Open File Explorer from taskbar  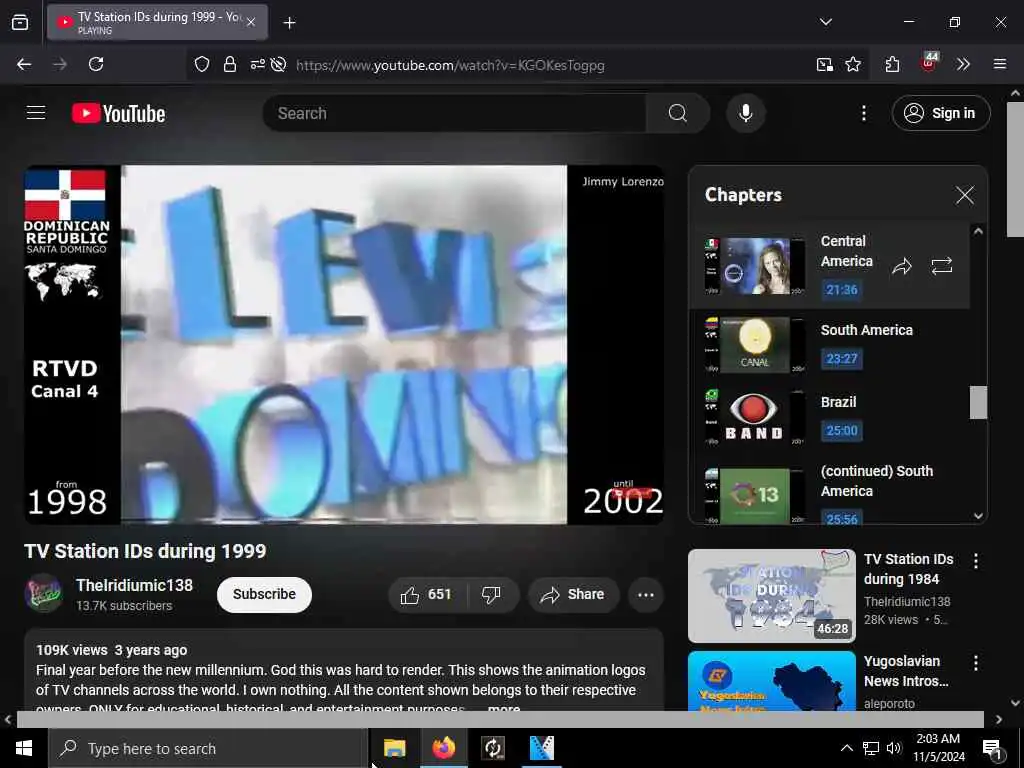(394, 748)
